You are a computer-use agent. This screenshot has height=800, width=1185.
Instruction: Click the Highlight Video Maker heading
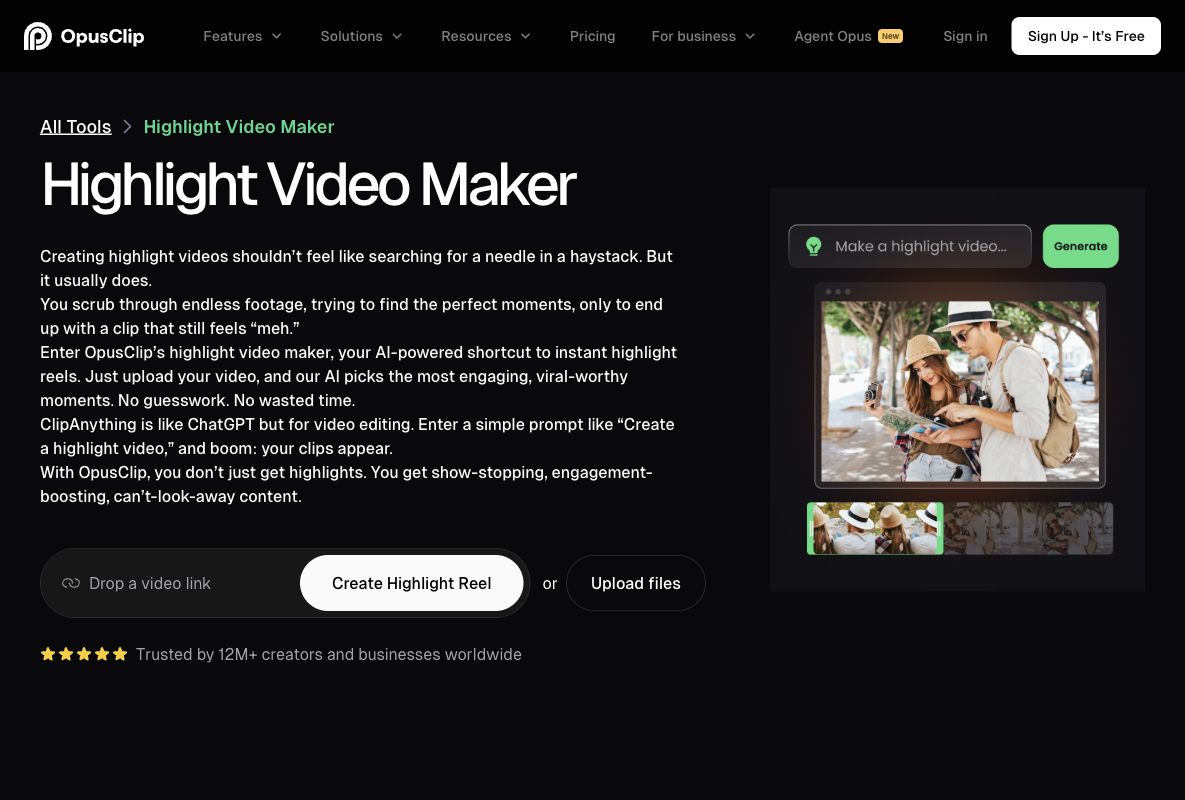point(308,184)
